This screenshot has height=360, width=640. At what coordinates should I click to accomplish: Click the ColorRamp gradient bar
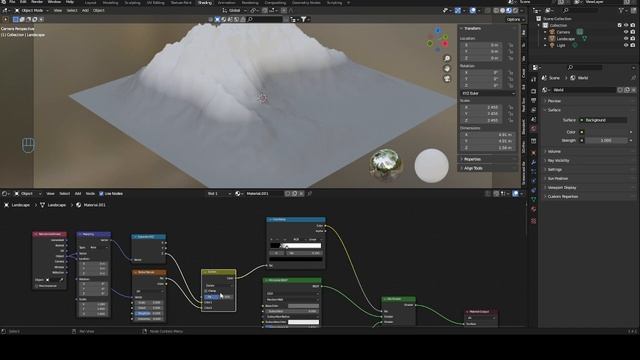tap(296, 246)
